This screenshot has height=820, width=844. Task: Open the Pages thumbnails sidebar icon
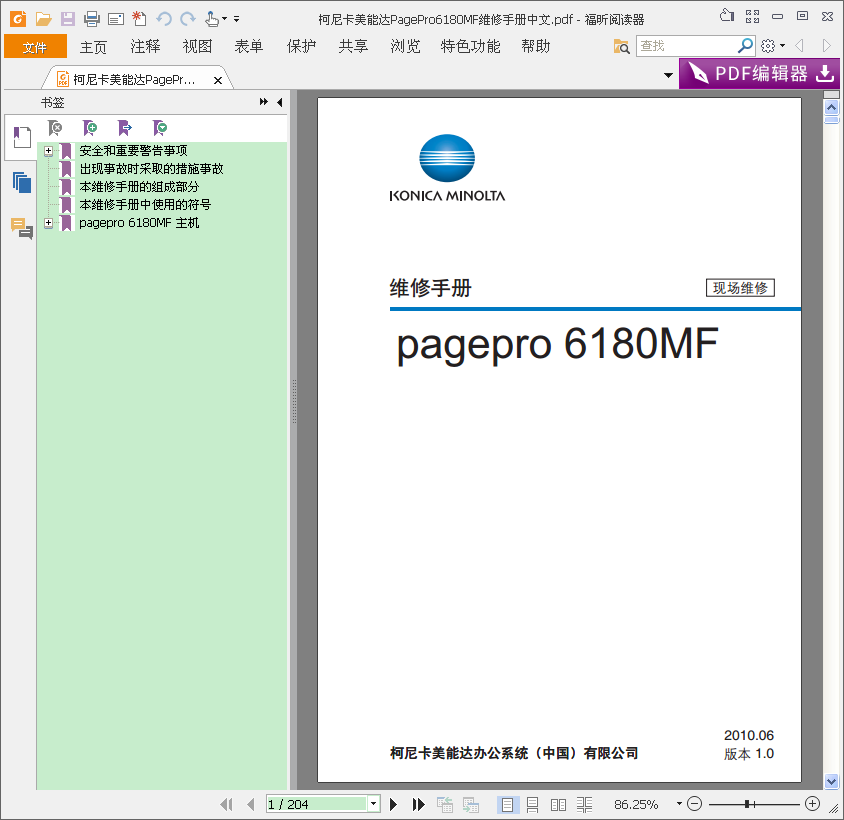pos(22,183)
